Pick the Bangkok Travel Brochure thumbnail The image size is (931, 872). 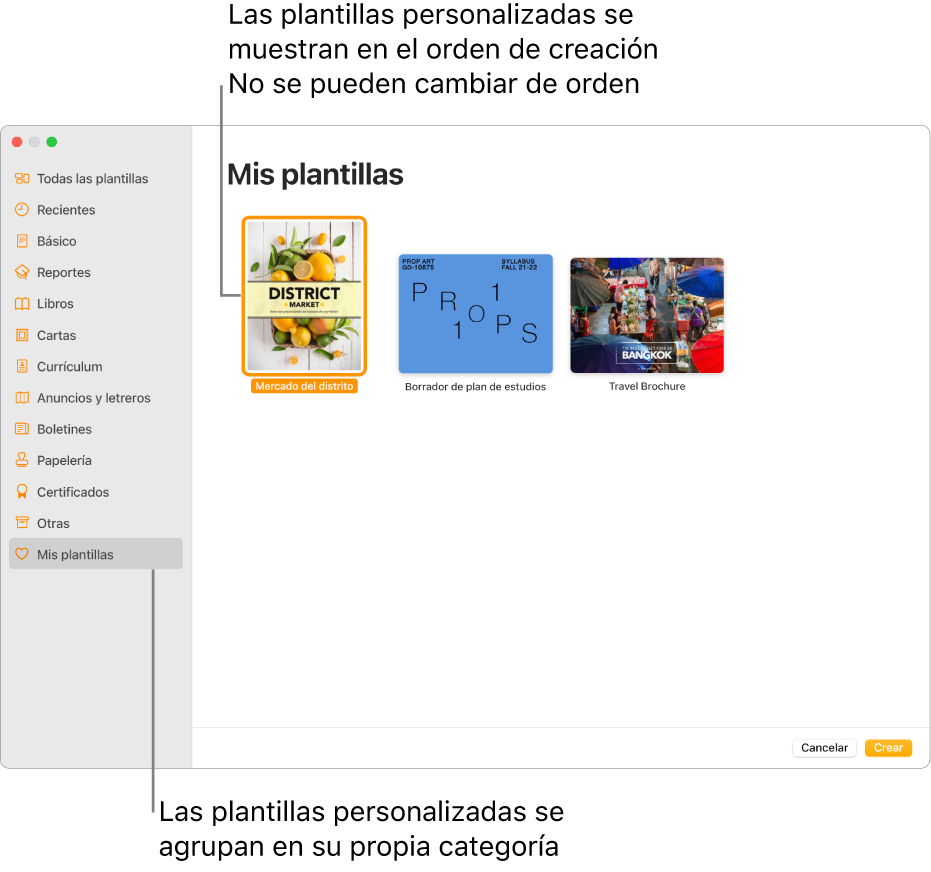click(647, 315)
